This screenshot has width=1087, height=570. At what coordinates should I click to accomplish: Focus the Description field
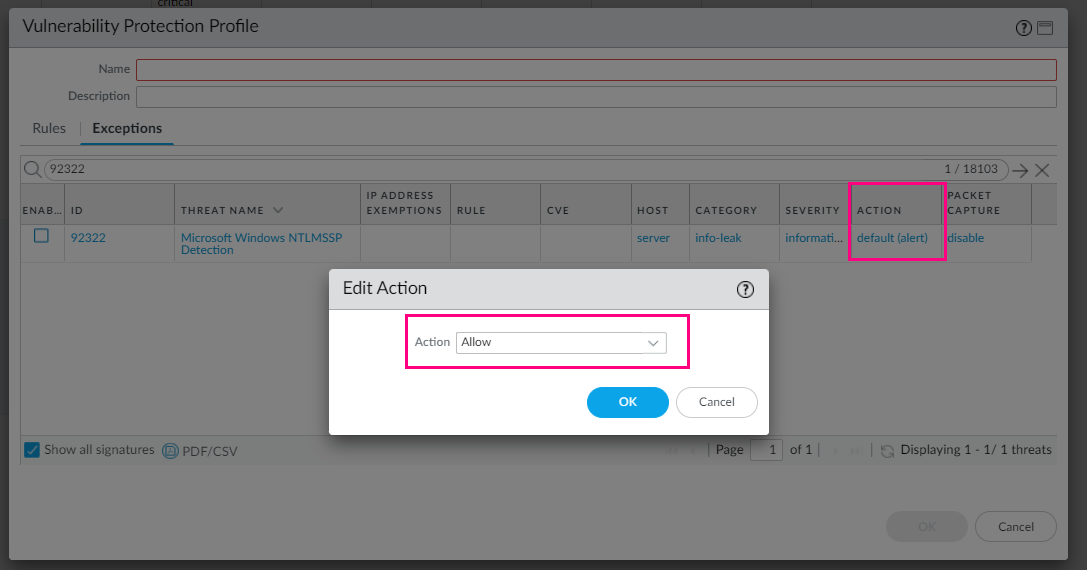(596, 97)
